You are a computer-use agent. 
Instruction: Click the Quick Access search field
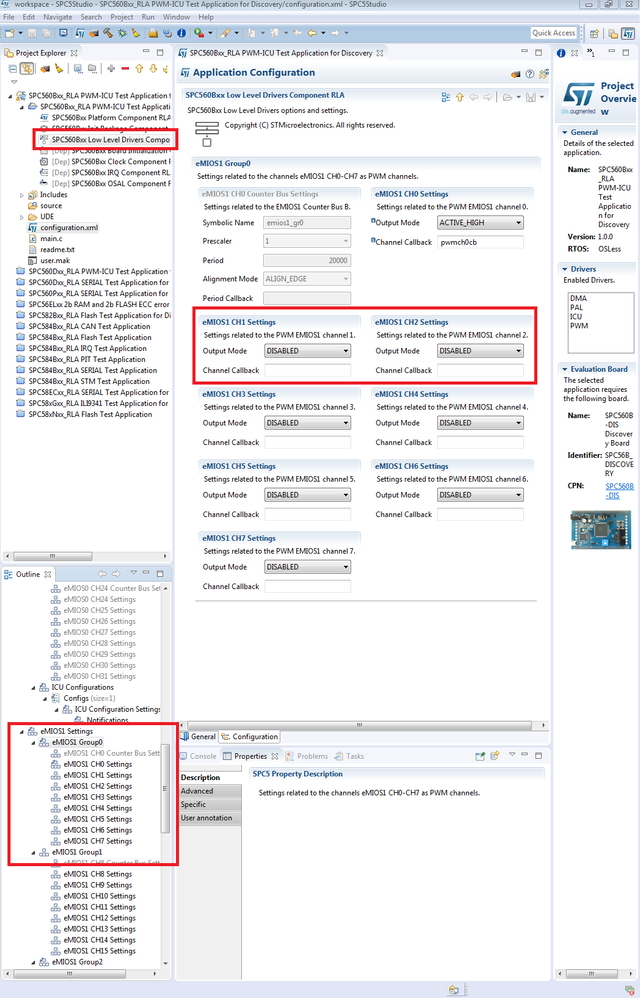click(553, 33)
